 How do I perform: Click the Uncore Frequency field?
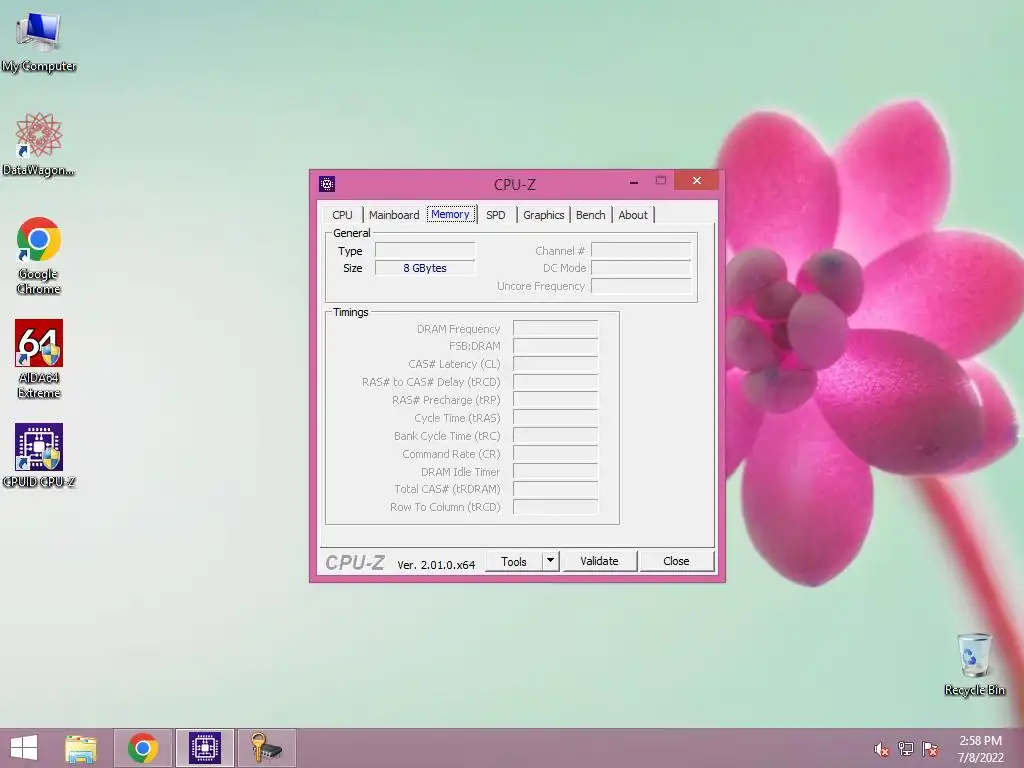641,286
